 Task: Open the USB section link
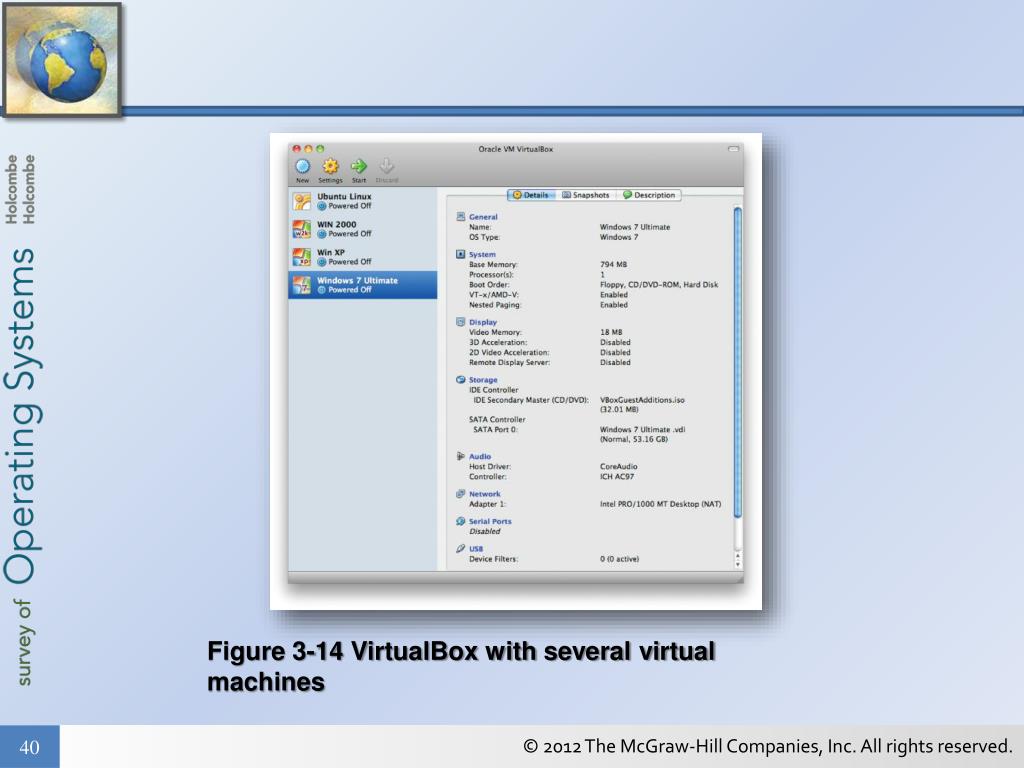476,549
